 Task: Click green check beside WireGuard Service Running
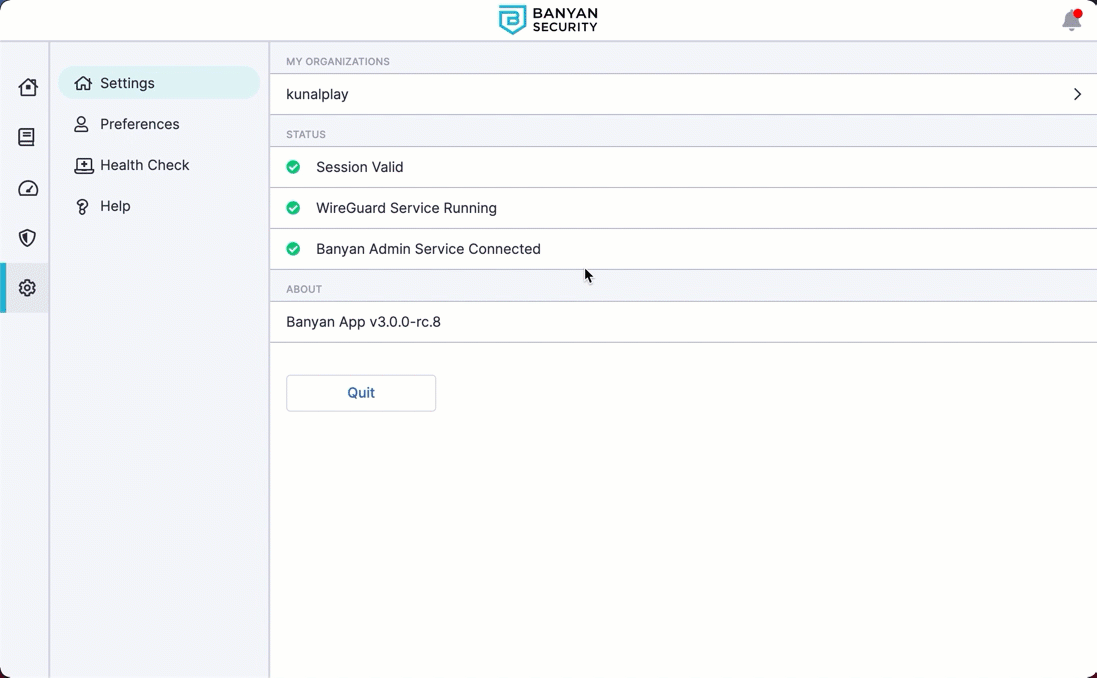pos(293,208)
